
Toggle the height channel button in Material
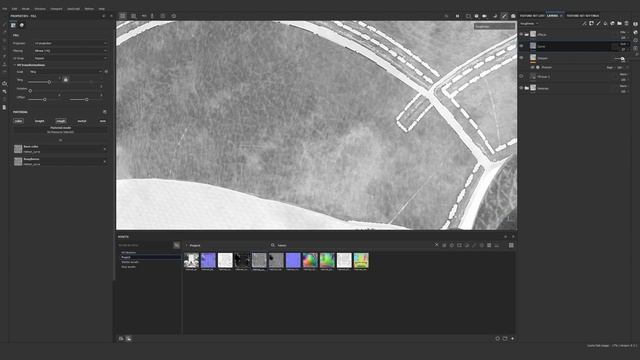pos(40,121)
